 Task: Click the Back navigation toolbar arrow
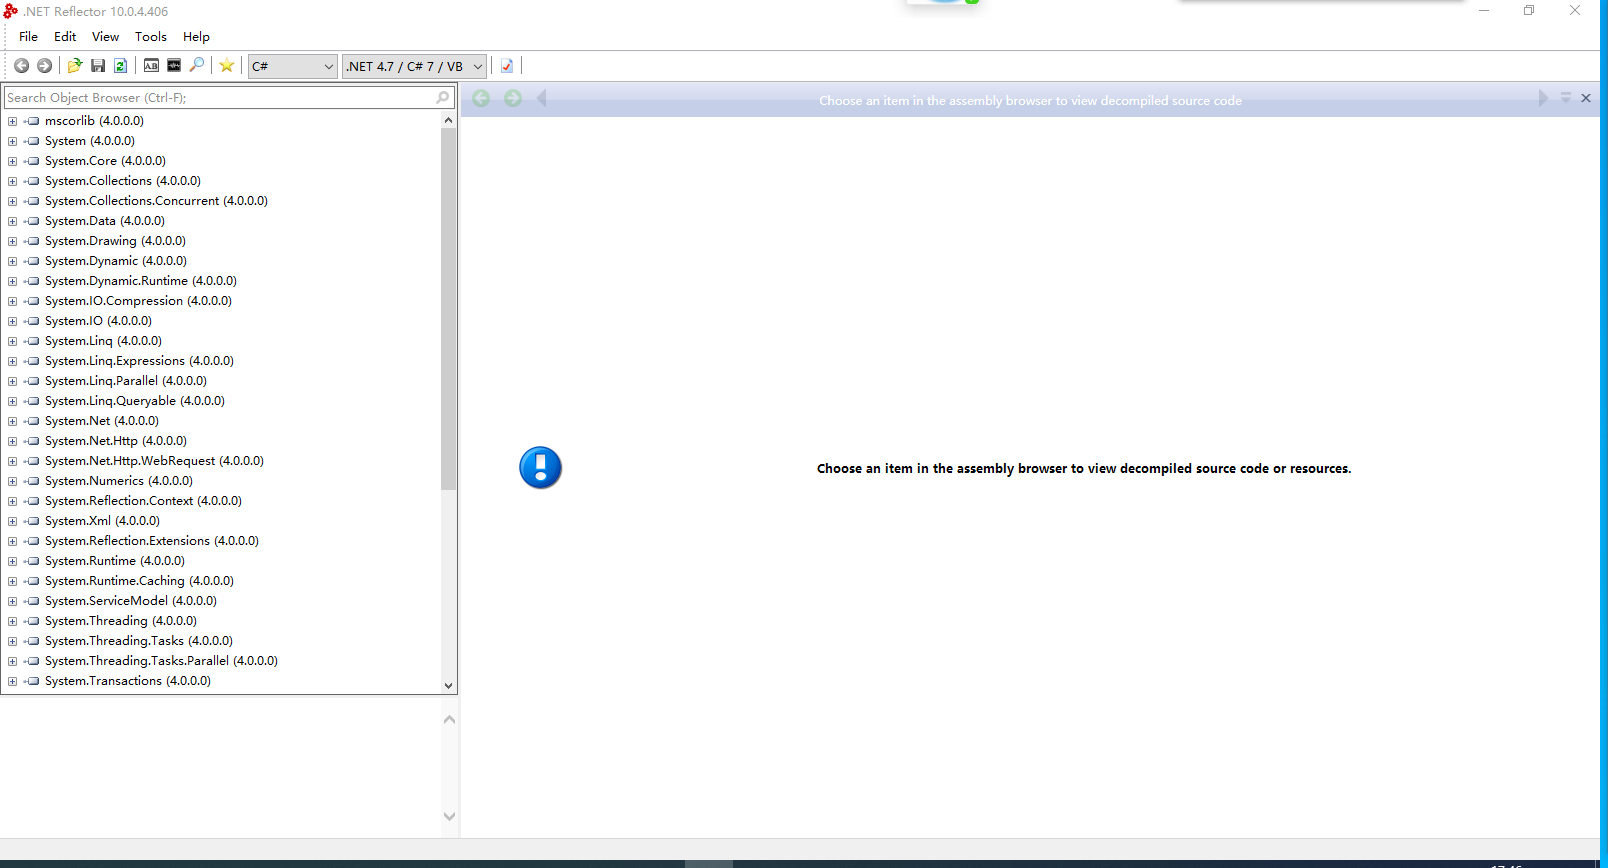[x=21, y=66]
